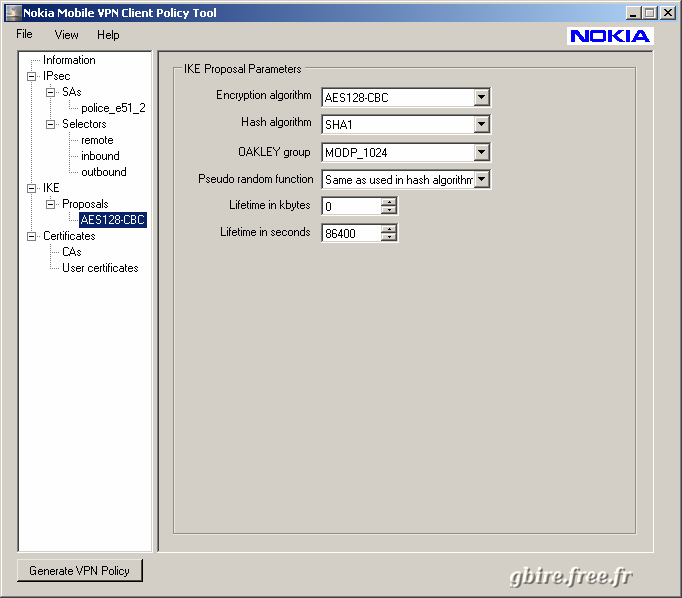Collapse the IPsec tree node

click(x=31, y=76)
